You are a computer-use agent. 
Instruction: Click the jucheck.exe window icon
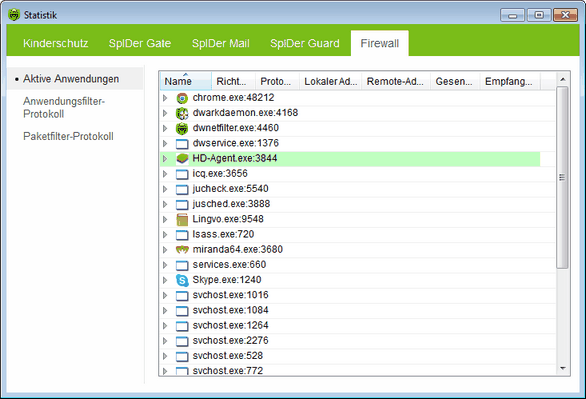[x=182, y=189]
